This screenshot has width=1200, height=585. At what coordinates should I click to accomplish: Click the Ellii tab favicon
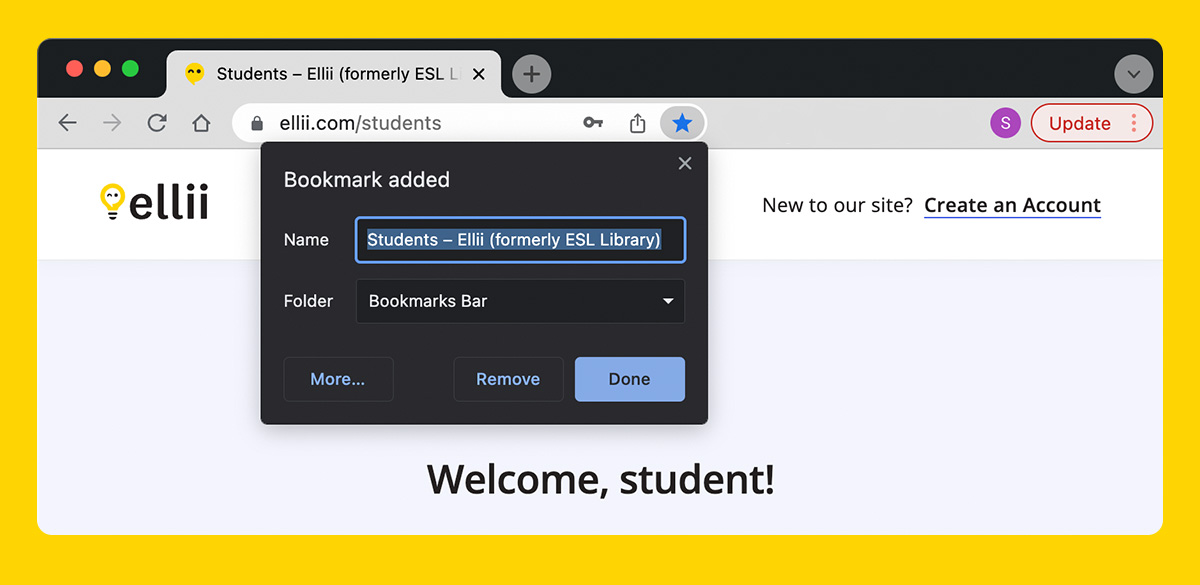point(195,74)
